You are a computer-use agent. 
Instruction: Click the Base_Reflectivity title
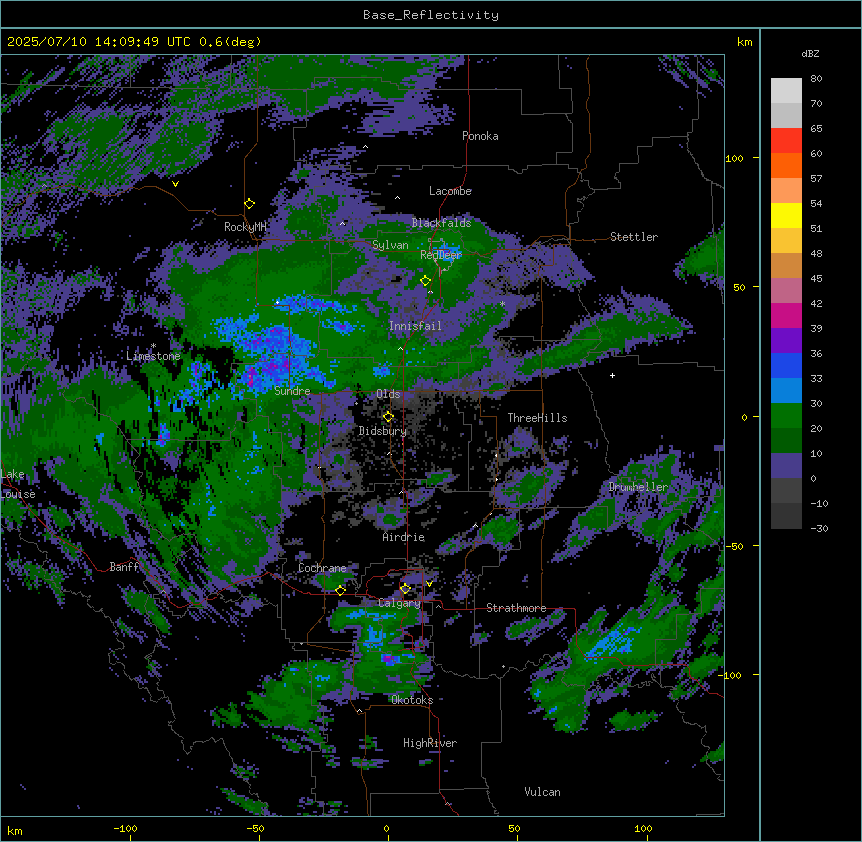tap(431, 15)
